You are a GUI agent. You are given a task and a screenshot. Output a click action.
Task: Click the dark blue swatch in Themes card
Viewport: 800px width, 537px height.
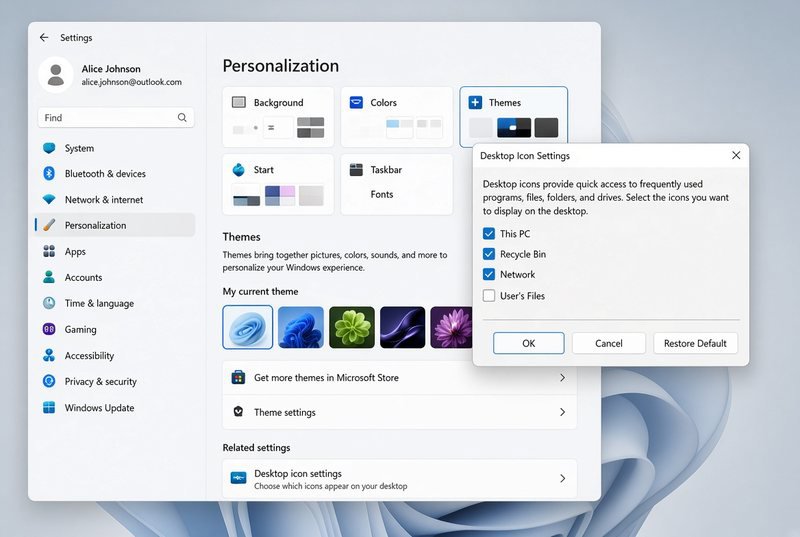pyautogui.click(x=514, y=127)
